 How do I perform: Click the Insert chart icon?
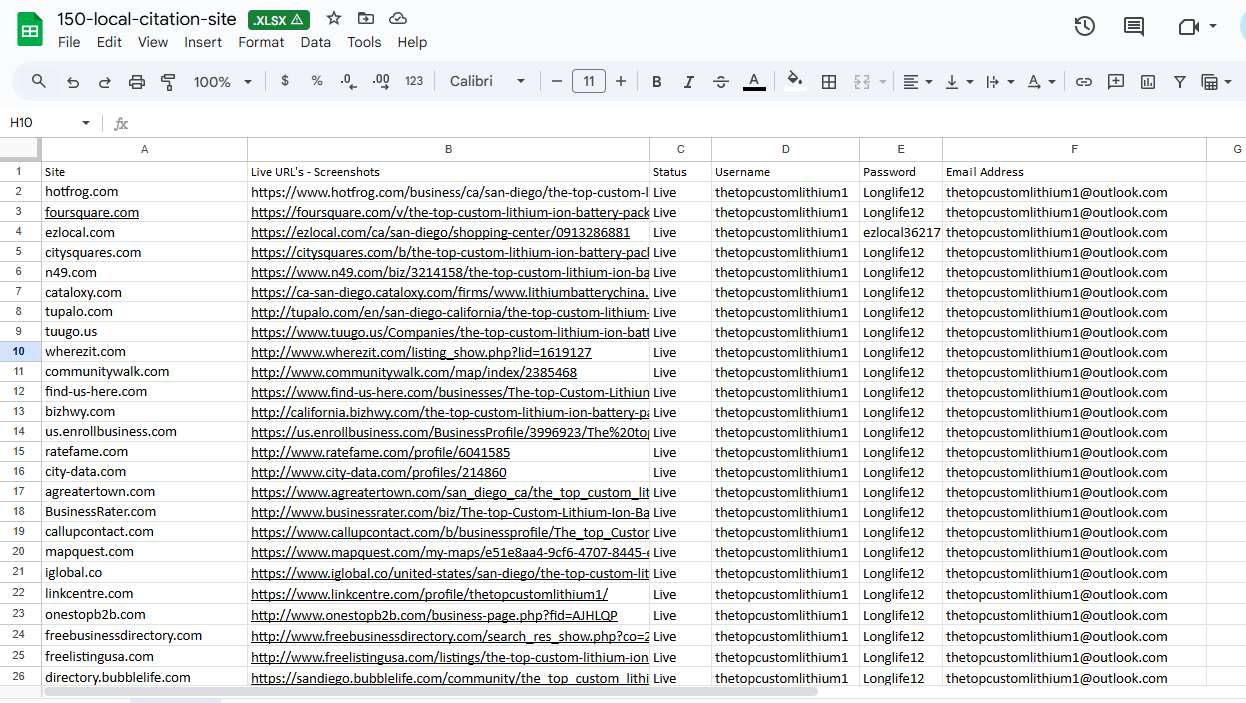tap(1148, 82)
